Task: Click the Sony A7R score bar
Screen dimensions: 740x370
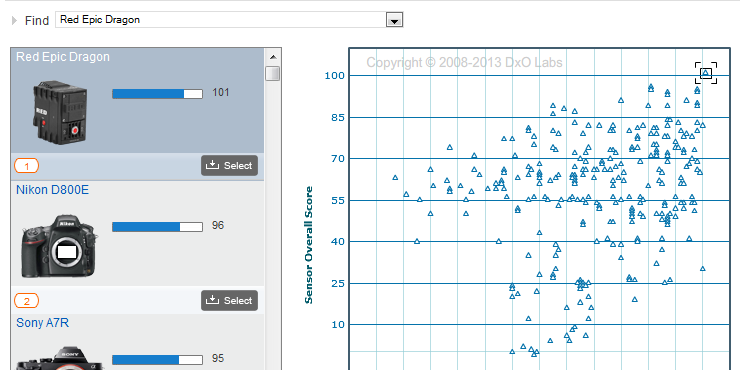Action: tap(157, 360)
